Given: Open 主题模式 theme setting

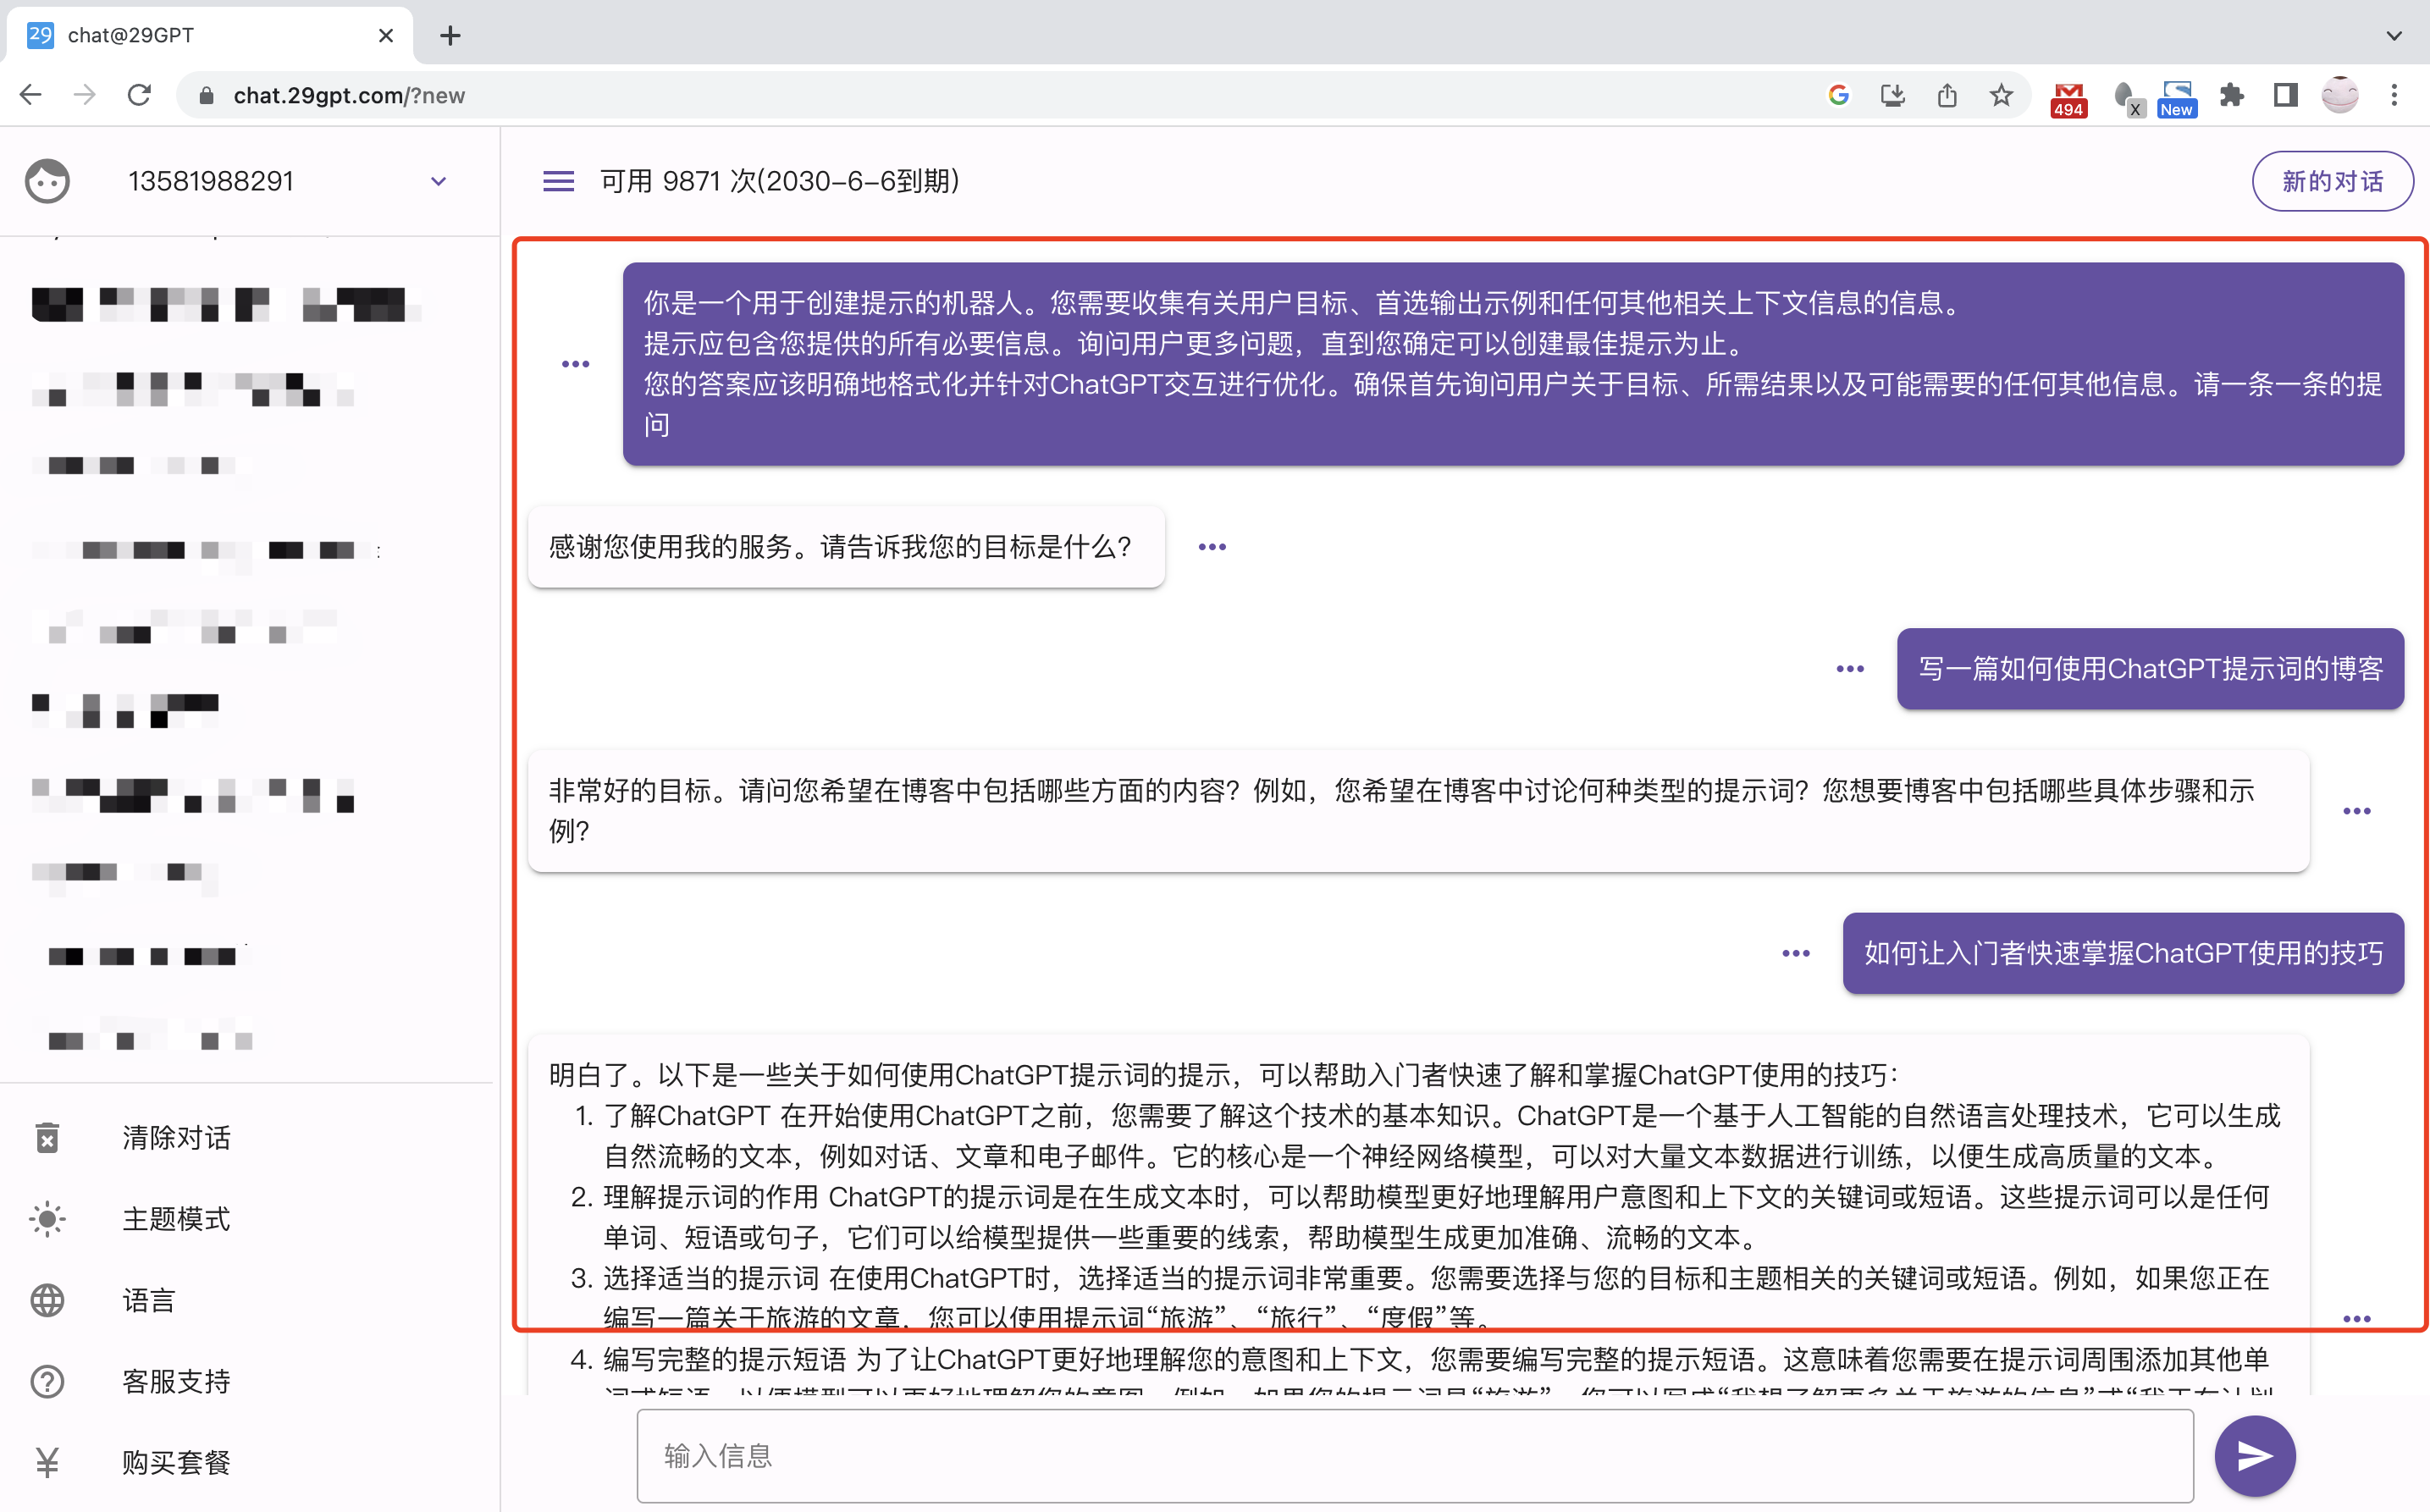Looking at the screenshot, I should (177, 1219).
